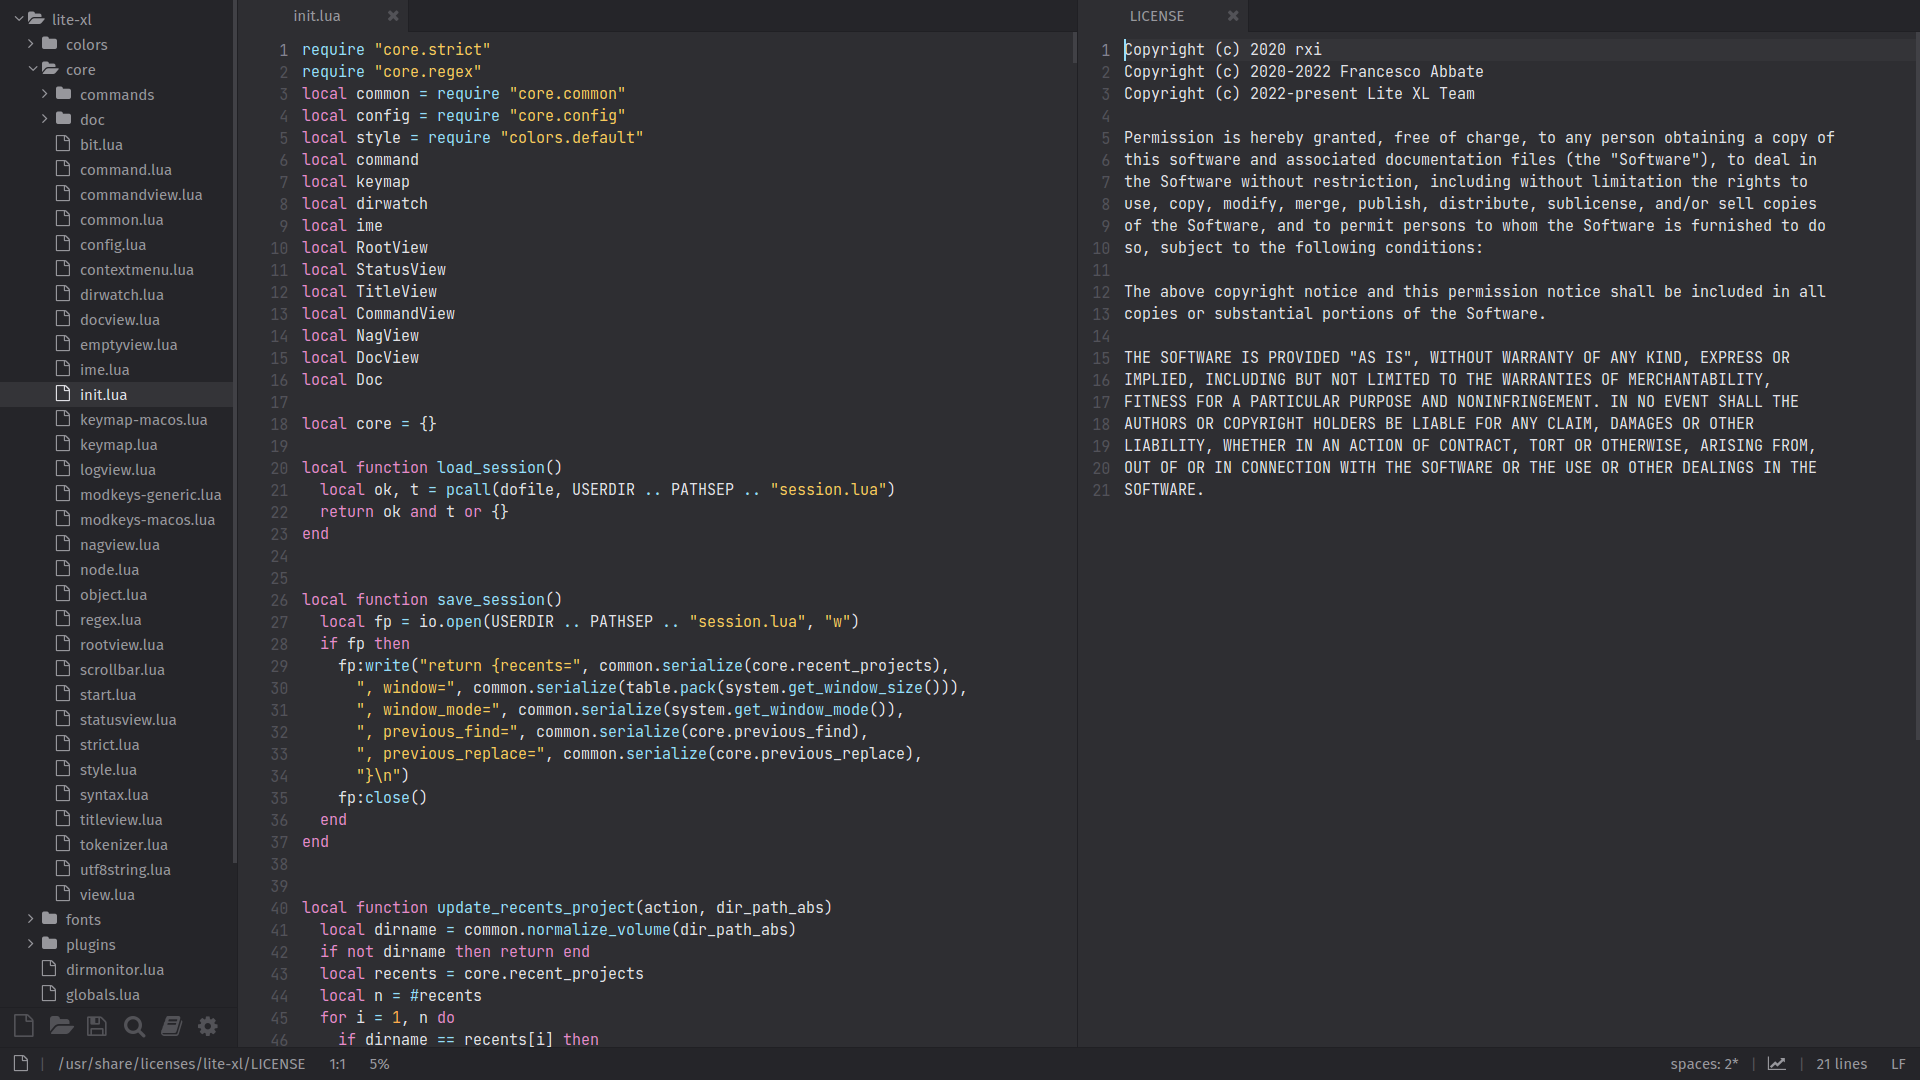Click the LF line ending indicator
Image resolution: width=1920 pixels, height=1080 pixels.
click(x=1898, y=1064)
